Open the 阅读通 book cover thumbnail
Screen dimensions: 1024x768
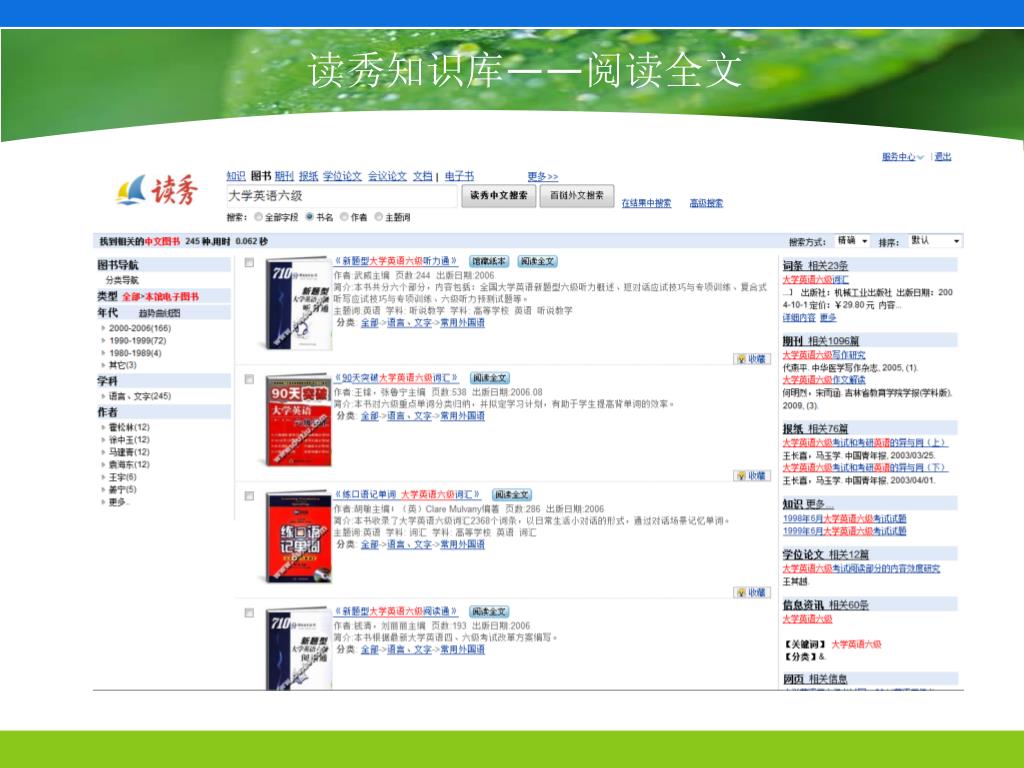(x=298, y=648)
